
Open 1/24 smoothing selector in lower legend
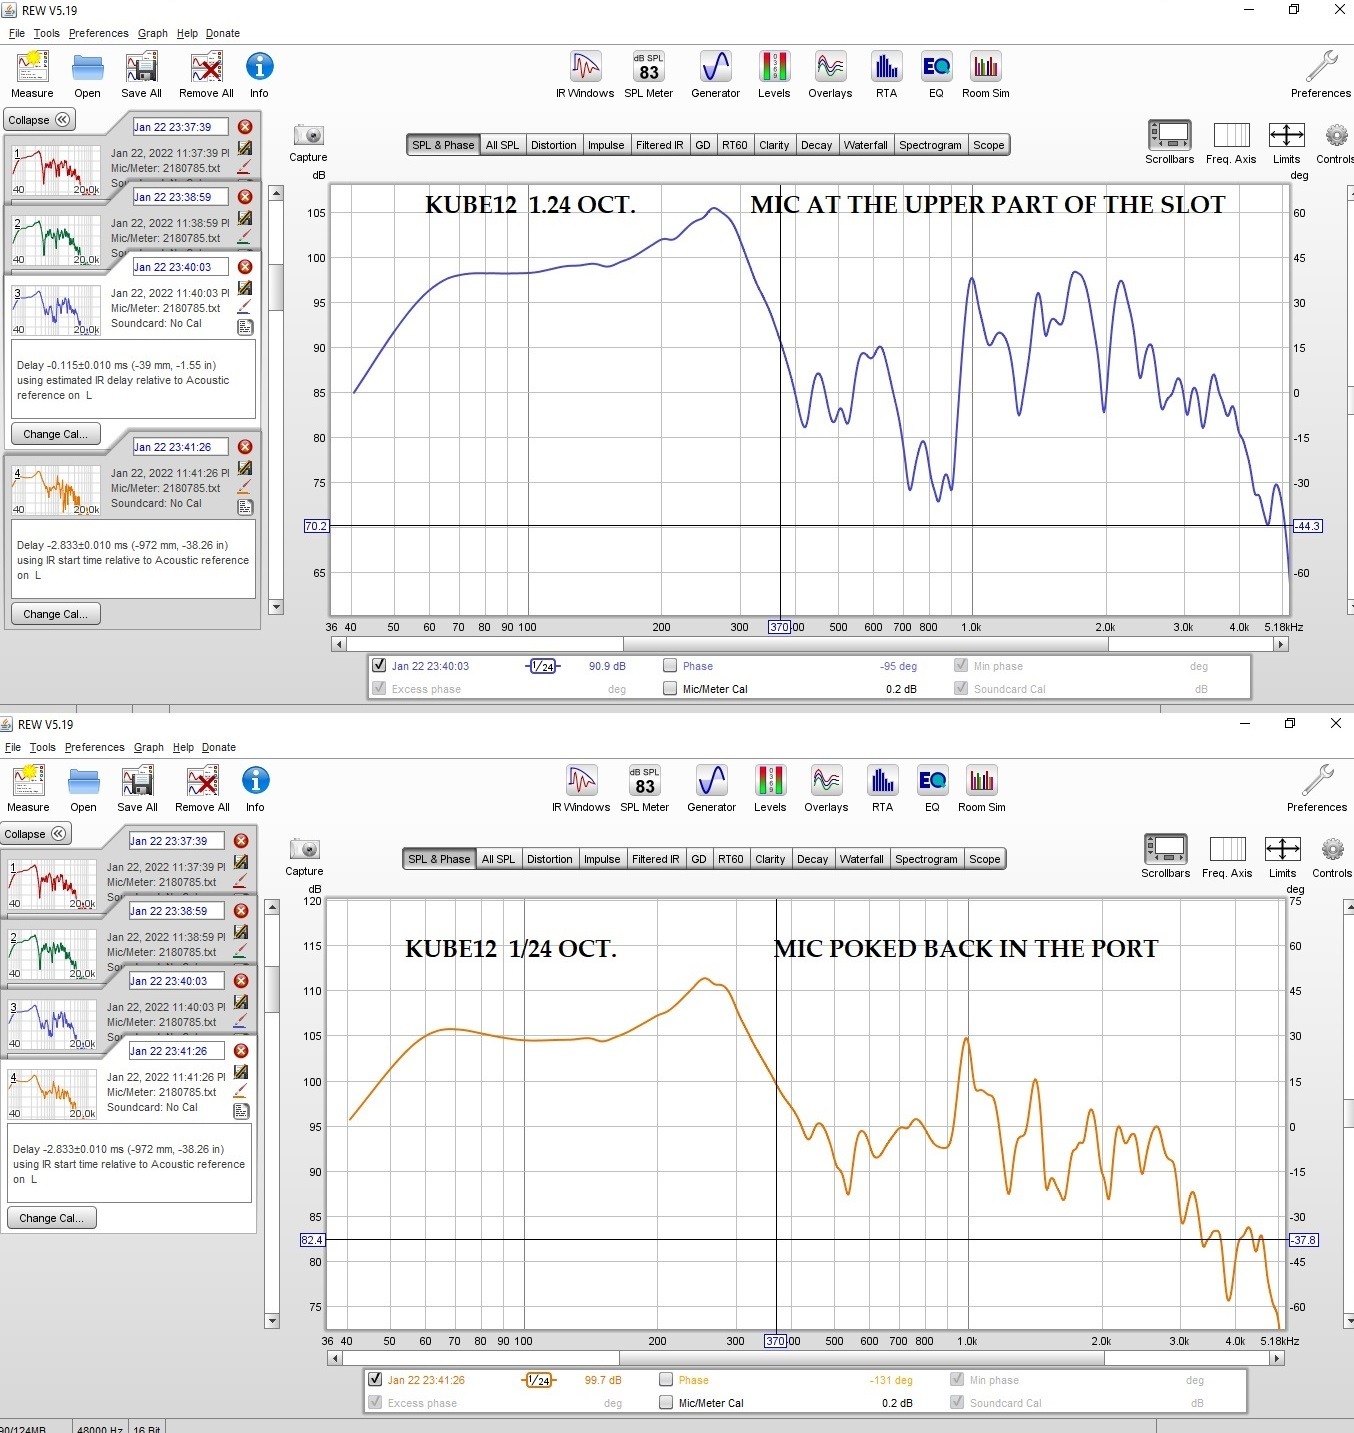pyautogui.click(x=539, y=1380)
